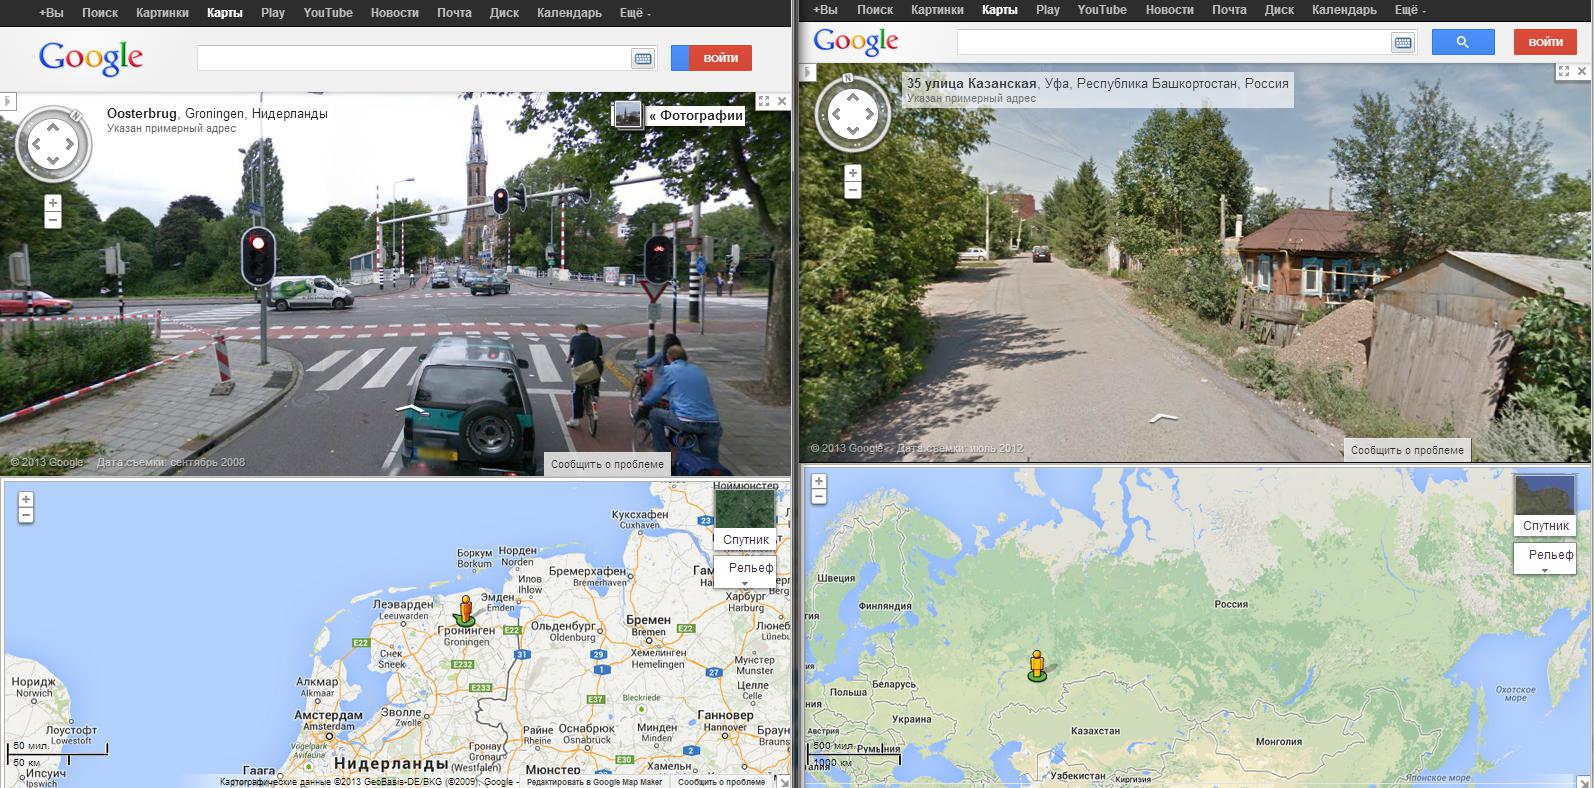Toggle side panel arrow in Ufa window
The height and width of the screenshot is (788, 1594).
809,72
